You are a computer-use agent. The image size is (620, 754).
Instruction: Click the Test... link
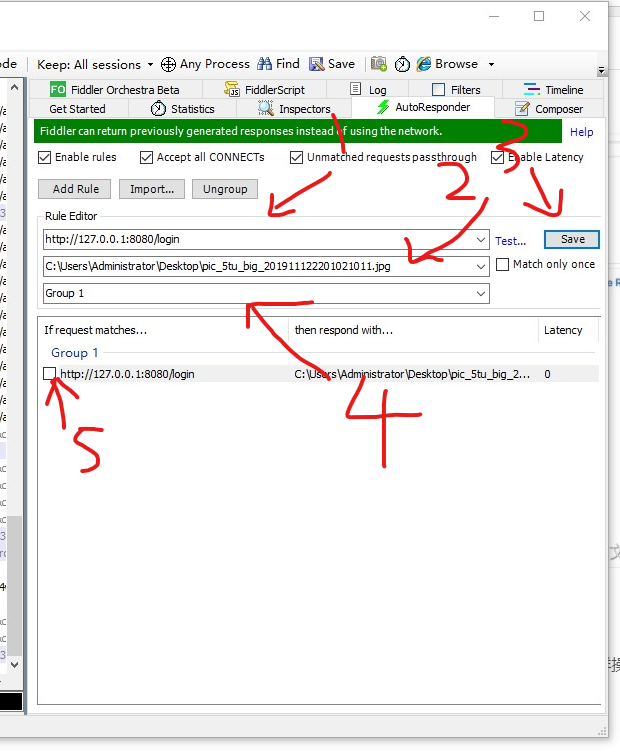tap(510, 241)
